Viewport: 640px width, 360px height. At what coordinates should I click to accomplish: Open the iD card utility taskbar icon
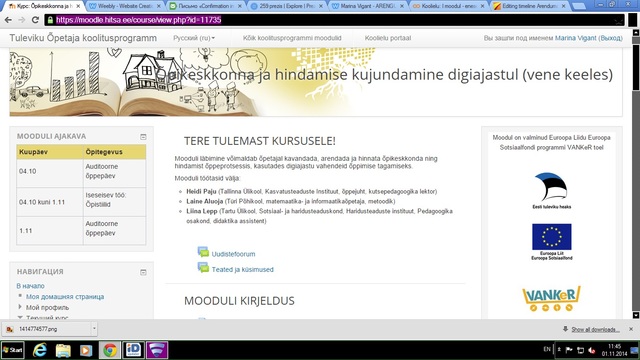coord(133,350)
